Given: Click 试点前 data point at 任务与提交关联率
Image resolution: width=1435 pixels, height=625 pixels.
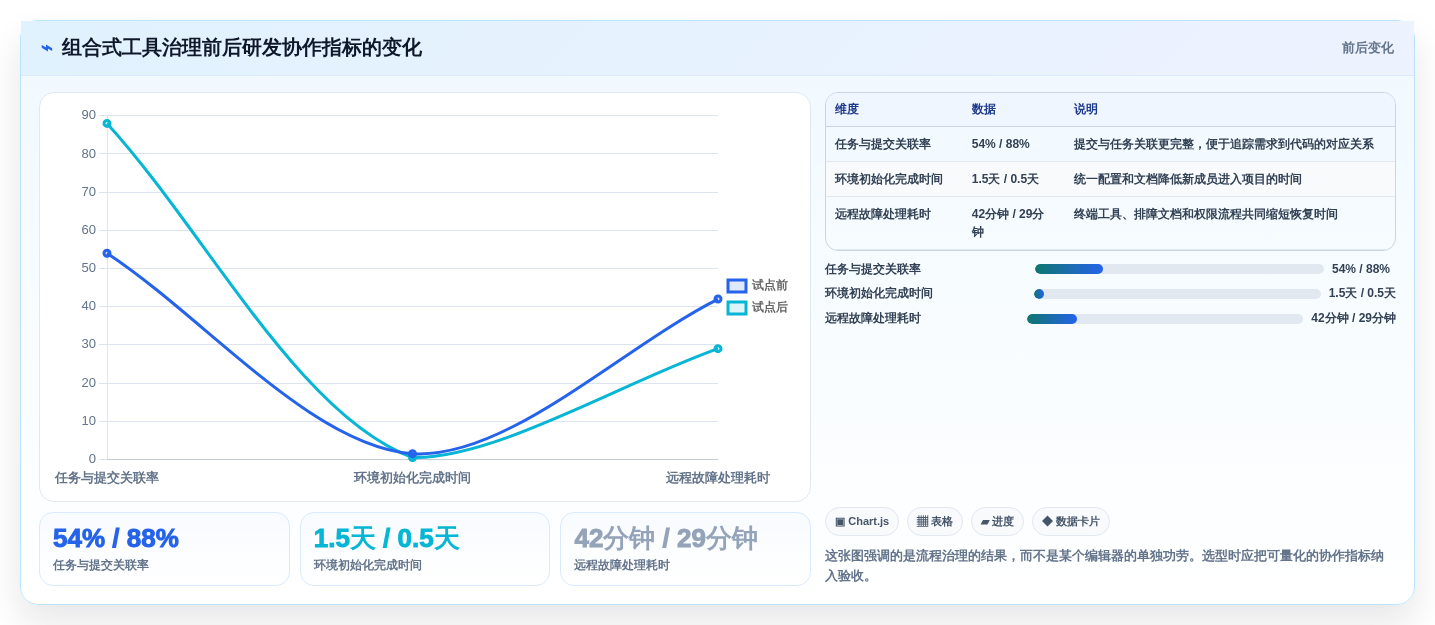Looking at the screenshot, I should point(107,253).
